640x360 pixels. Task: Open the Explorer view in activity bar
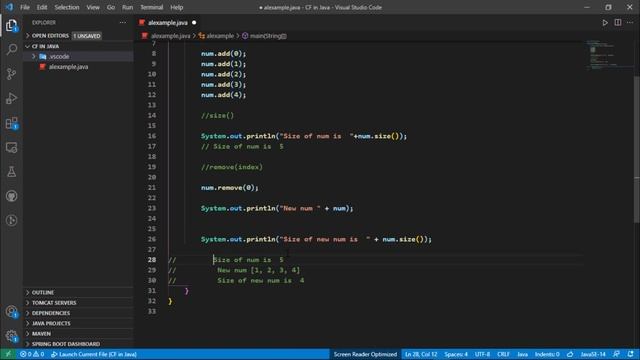click(x=11, y=25)
